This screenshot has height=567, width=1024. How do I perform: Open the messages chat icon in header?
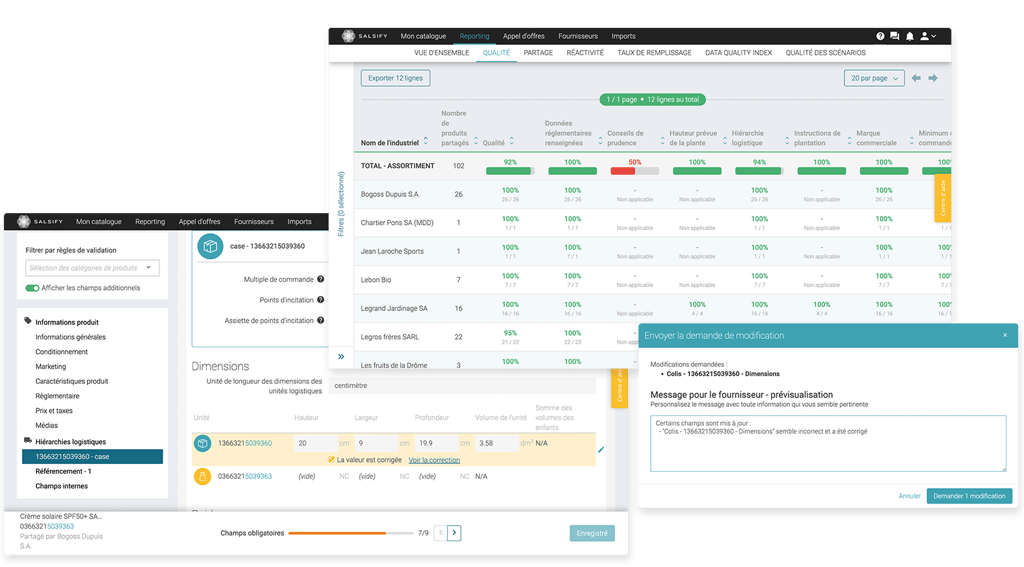pyautogui.click(x=895, y=36)
